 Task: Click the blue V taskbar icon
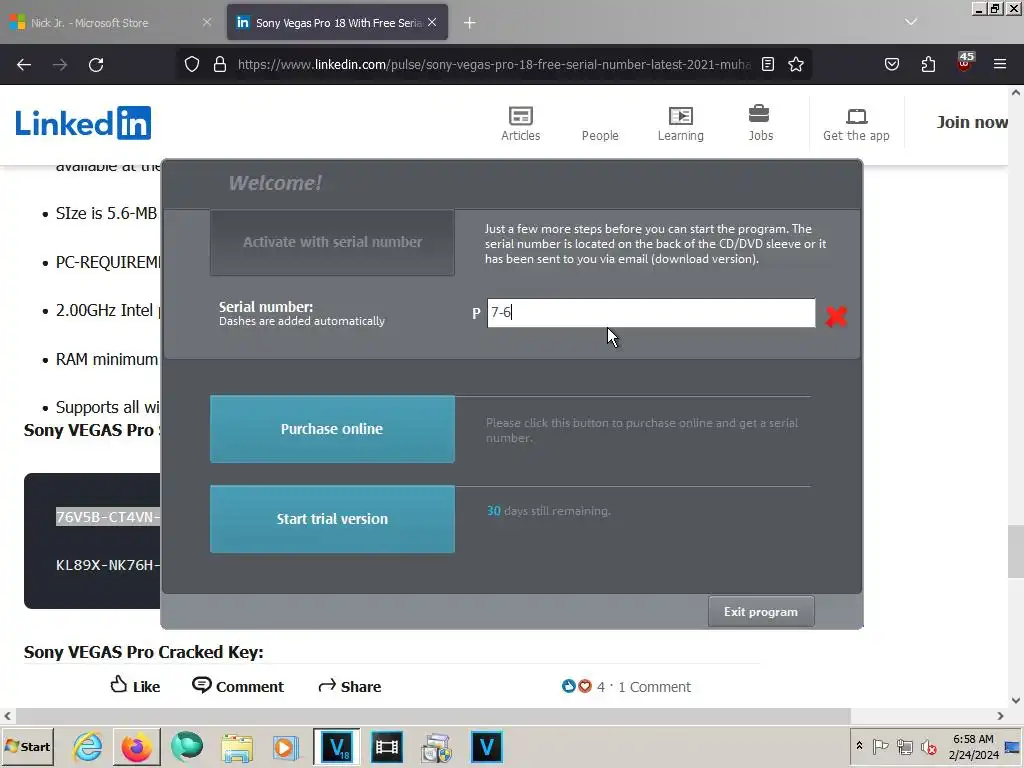coord(487,747)
